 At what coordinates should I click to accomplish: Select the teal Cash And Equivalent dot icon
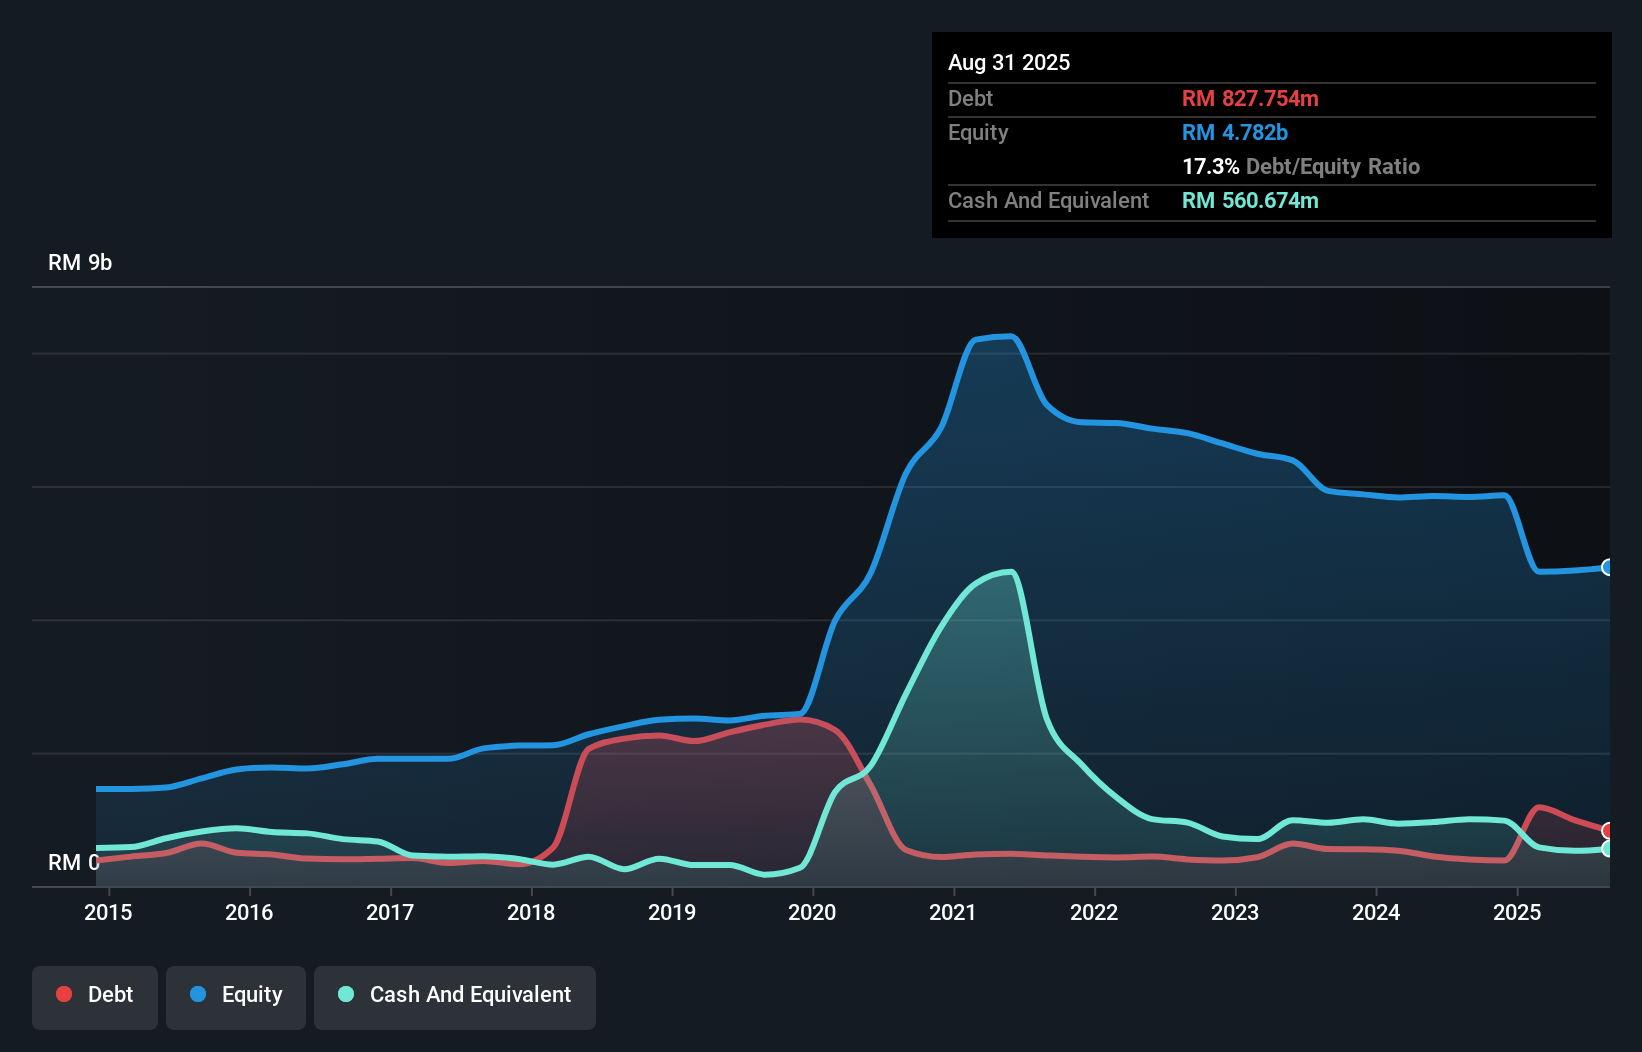[344, 994]
